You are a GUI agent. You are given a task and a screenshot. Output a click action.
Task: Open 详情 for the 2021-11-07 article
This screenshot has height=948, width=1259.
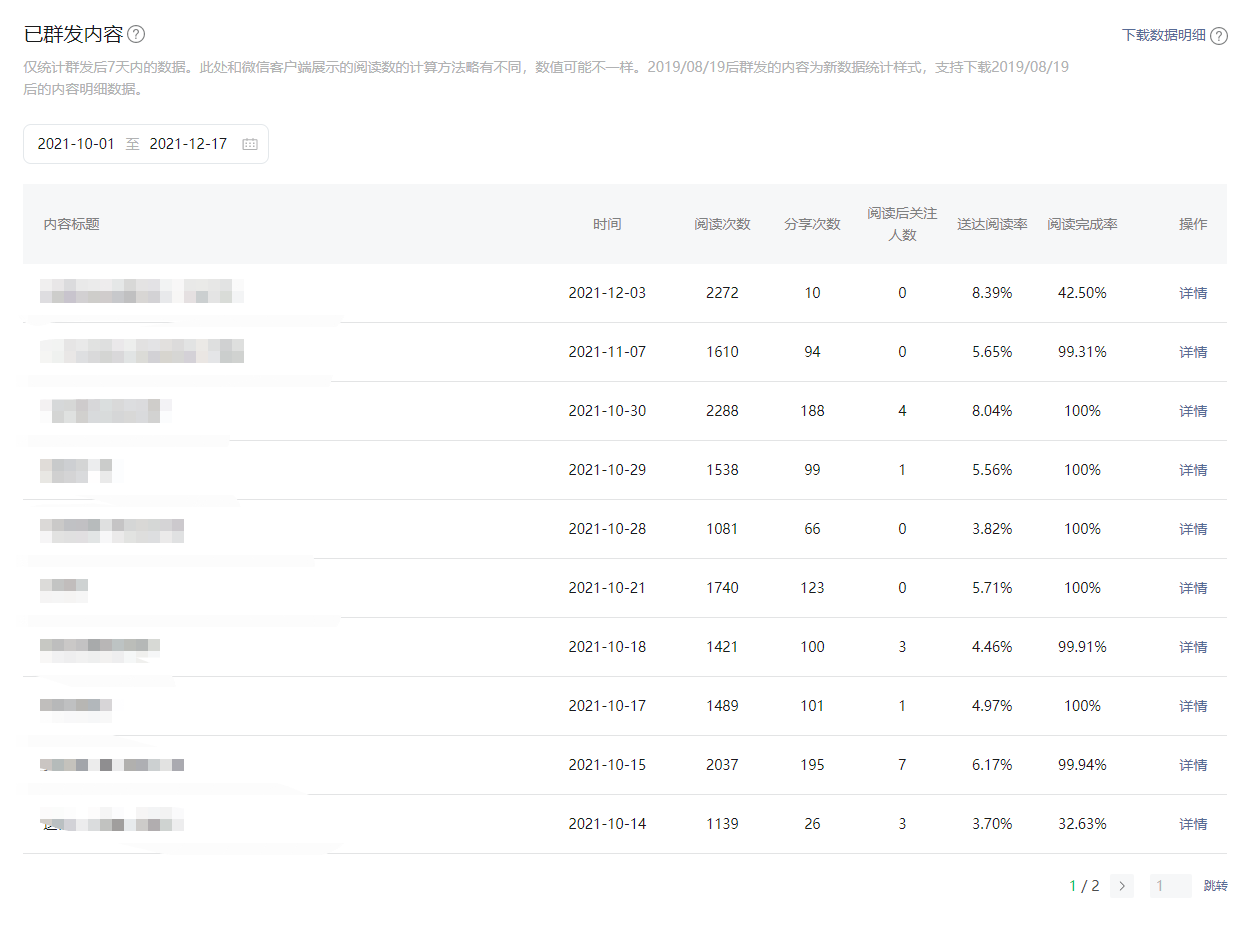click(x=1193, y=352)
